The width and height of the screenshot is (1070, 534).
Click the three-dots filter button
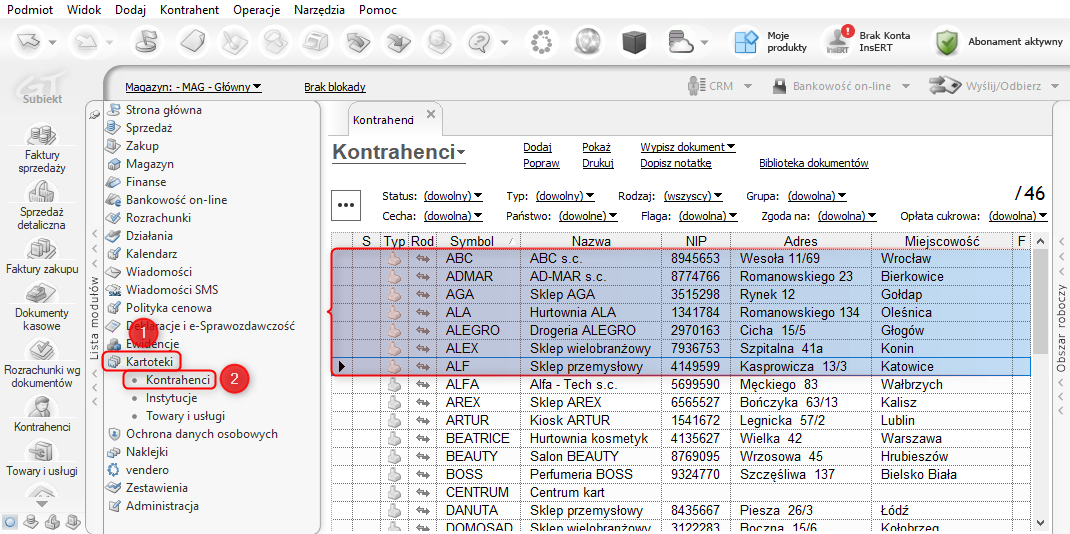tap(347, 205)
